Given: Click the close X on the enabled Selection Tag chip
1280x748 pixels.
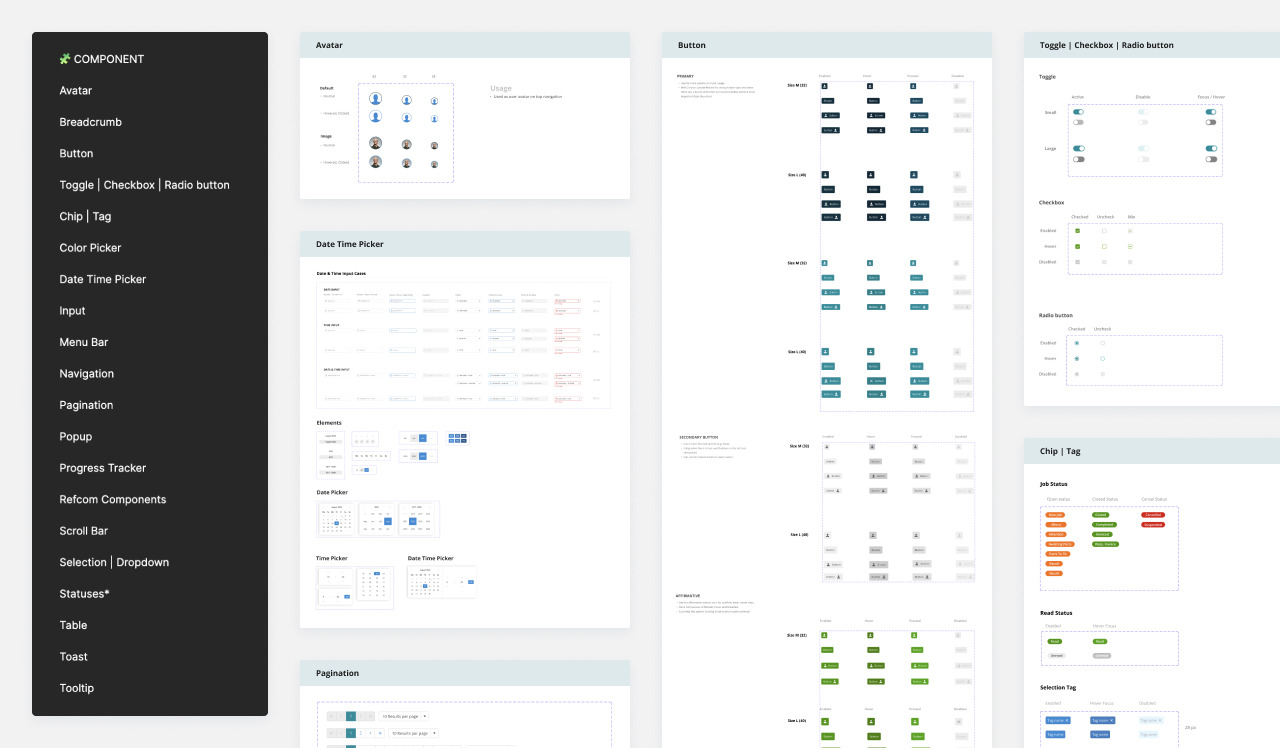Looking at the screenshot, I should tap(1067, 720).
